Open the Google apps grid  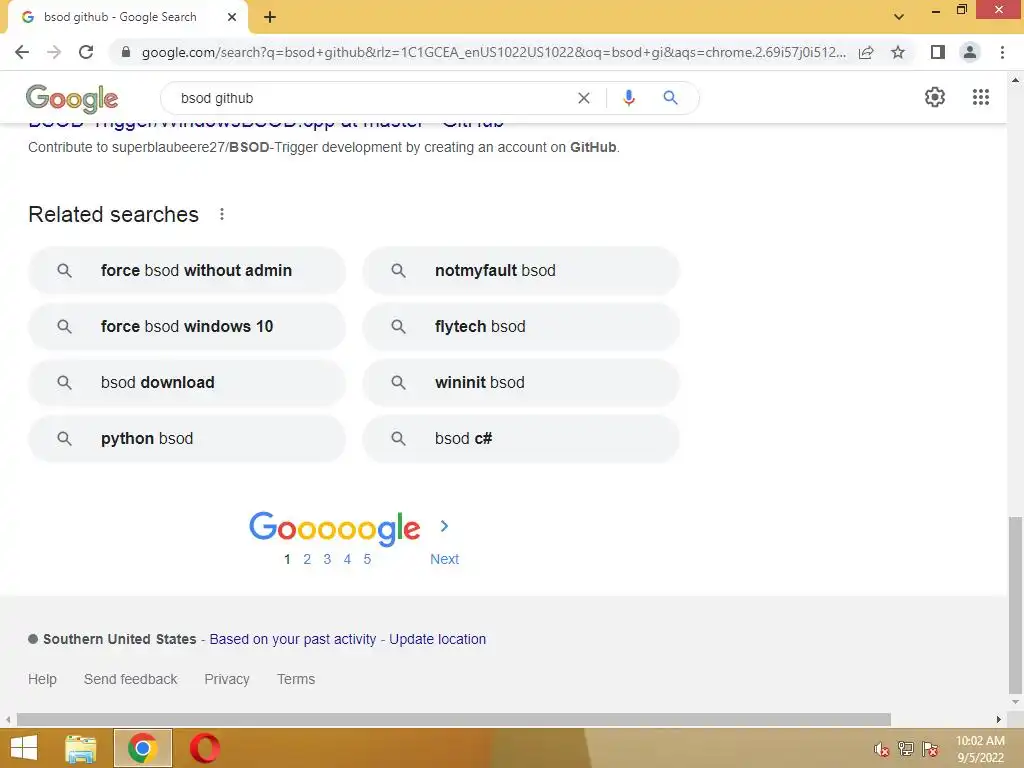[980, 97]
